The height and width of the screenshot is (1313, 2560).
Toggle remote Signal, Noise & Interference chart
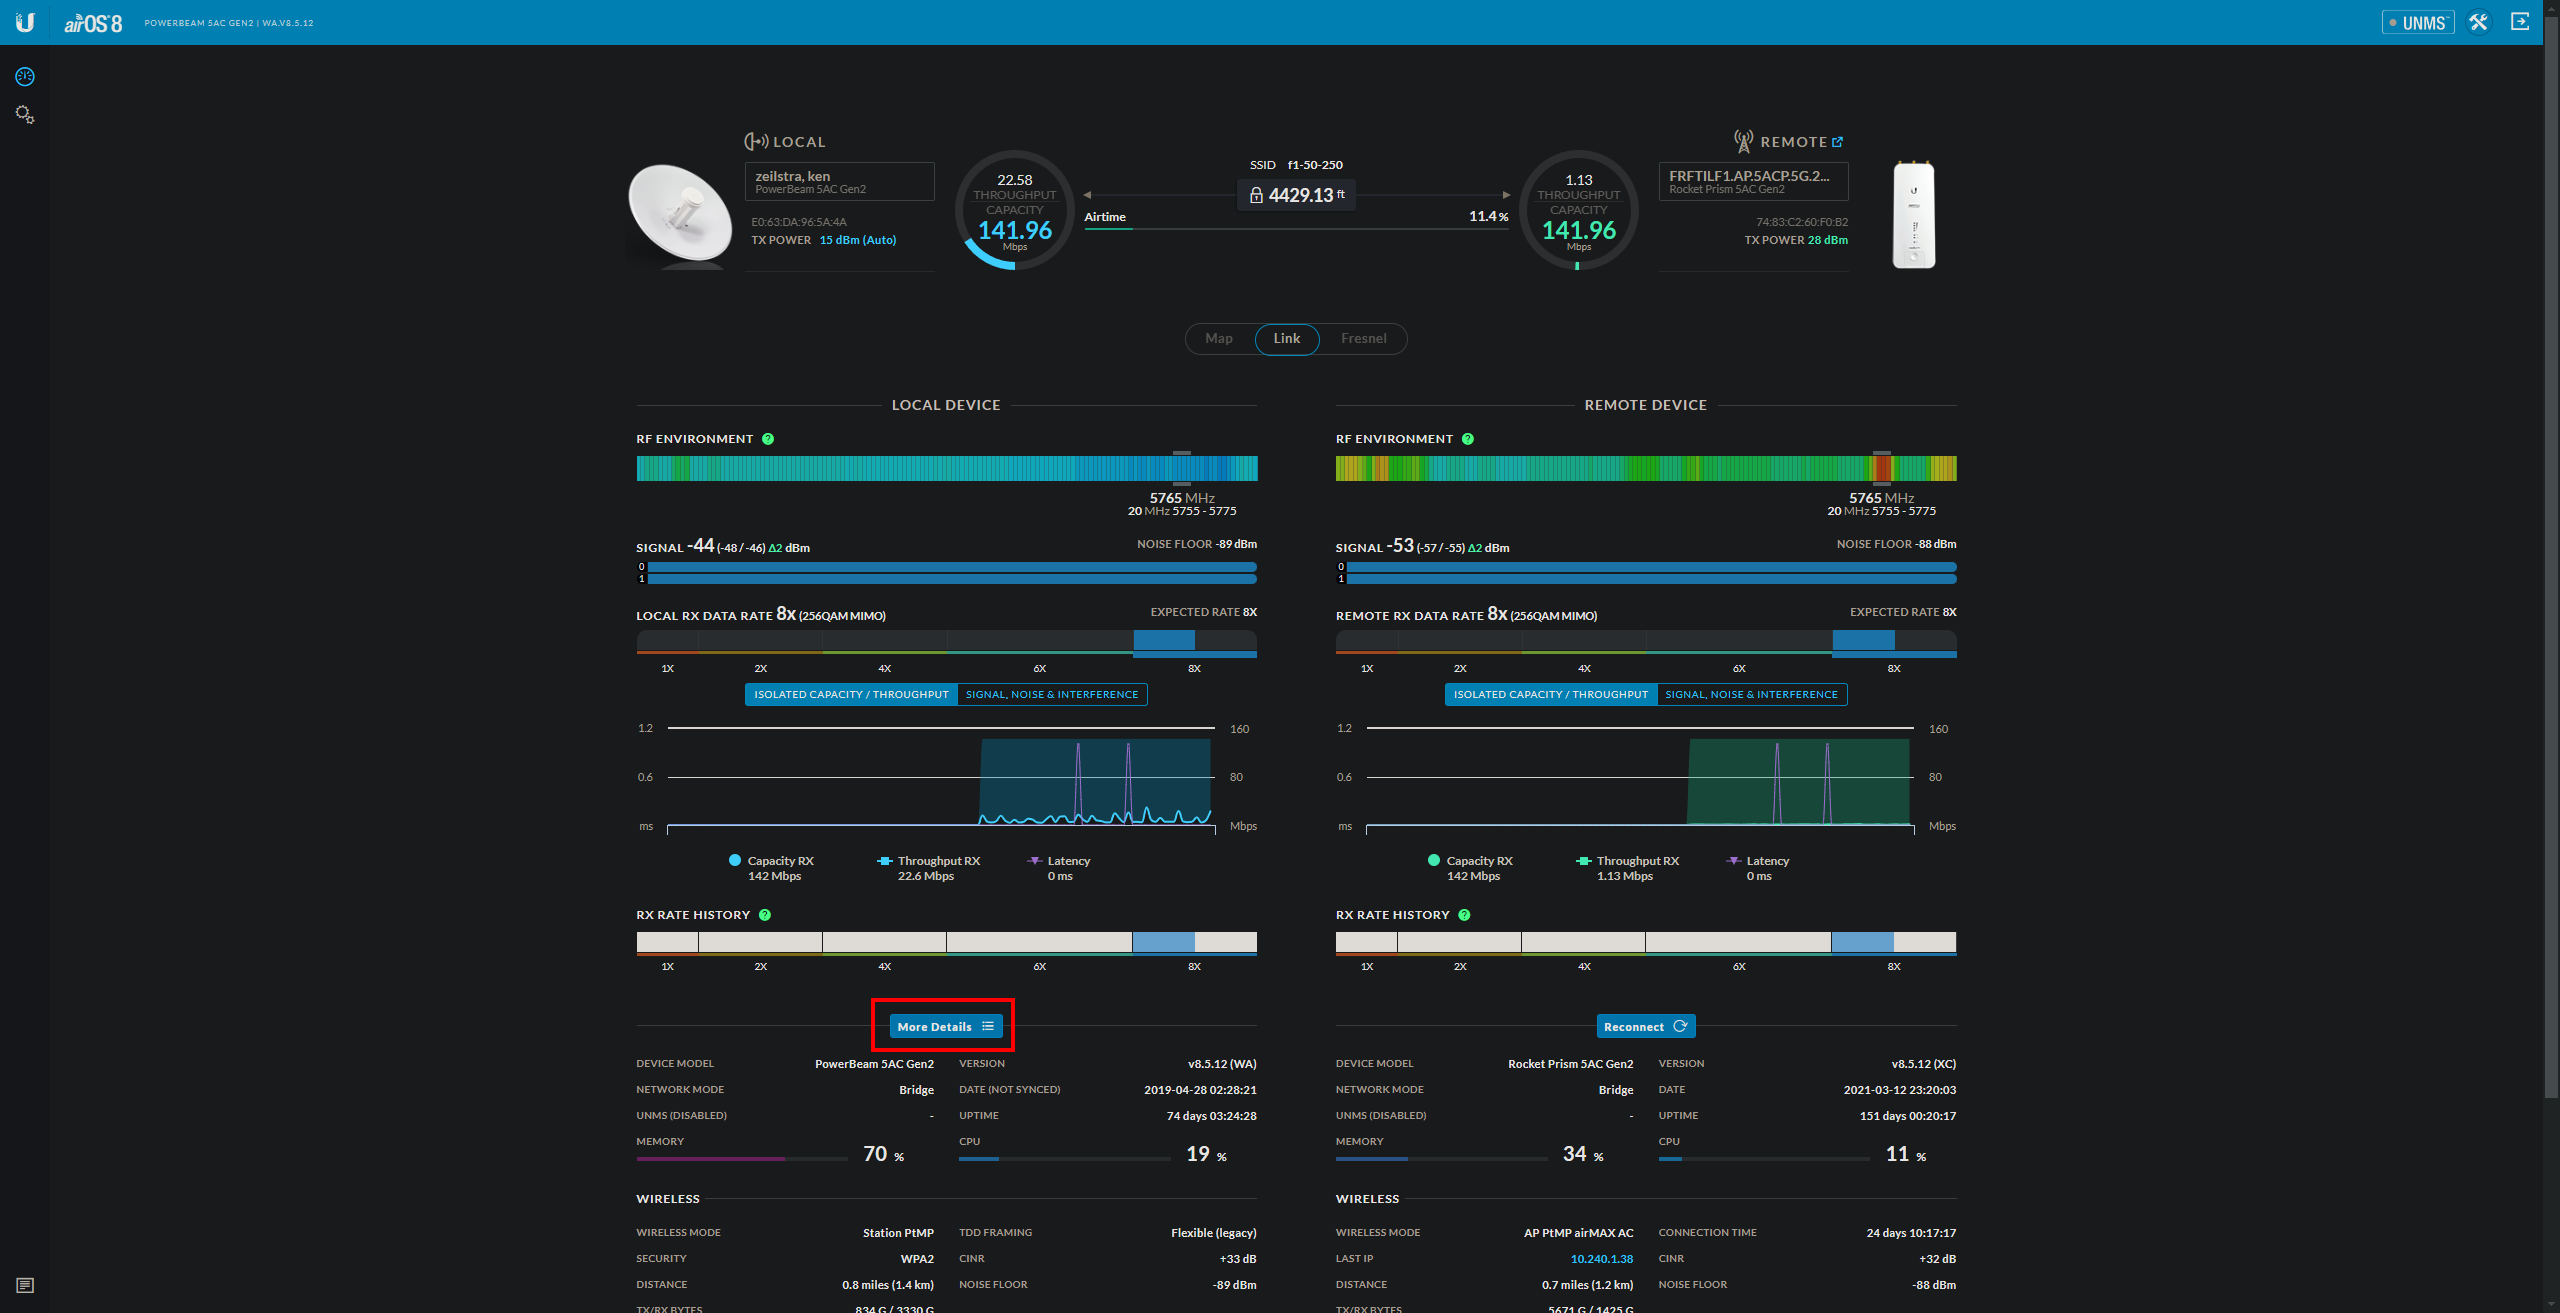(x=1751, y=694)
